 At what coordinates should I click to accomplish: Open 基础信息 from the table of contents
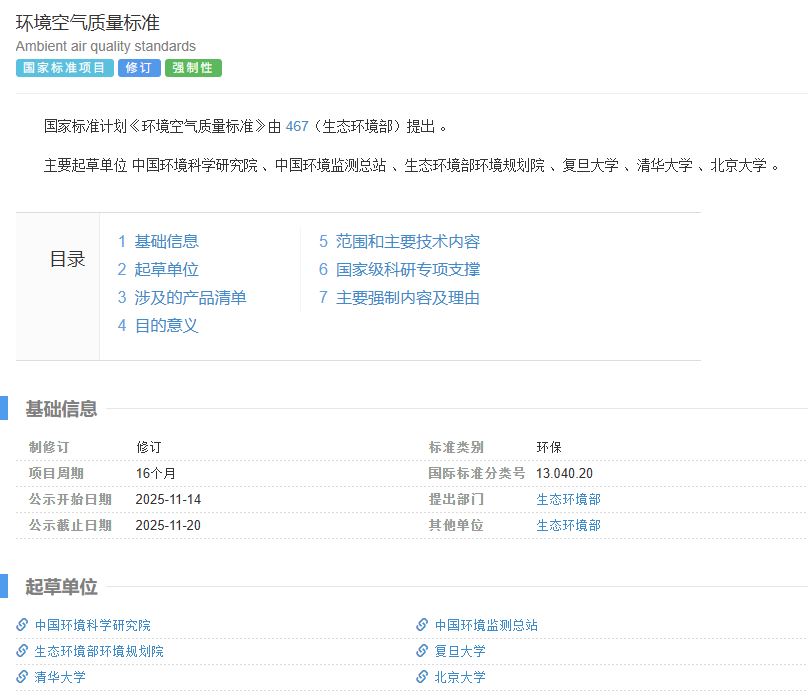(168, 241)
